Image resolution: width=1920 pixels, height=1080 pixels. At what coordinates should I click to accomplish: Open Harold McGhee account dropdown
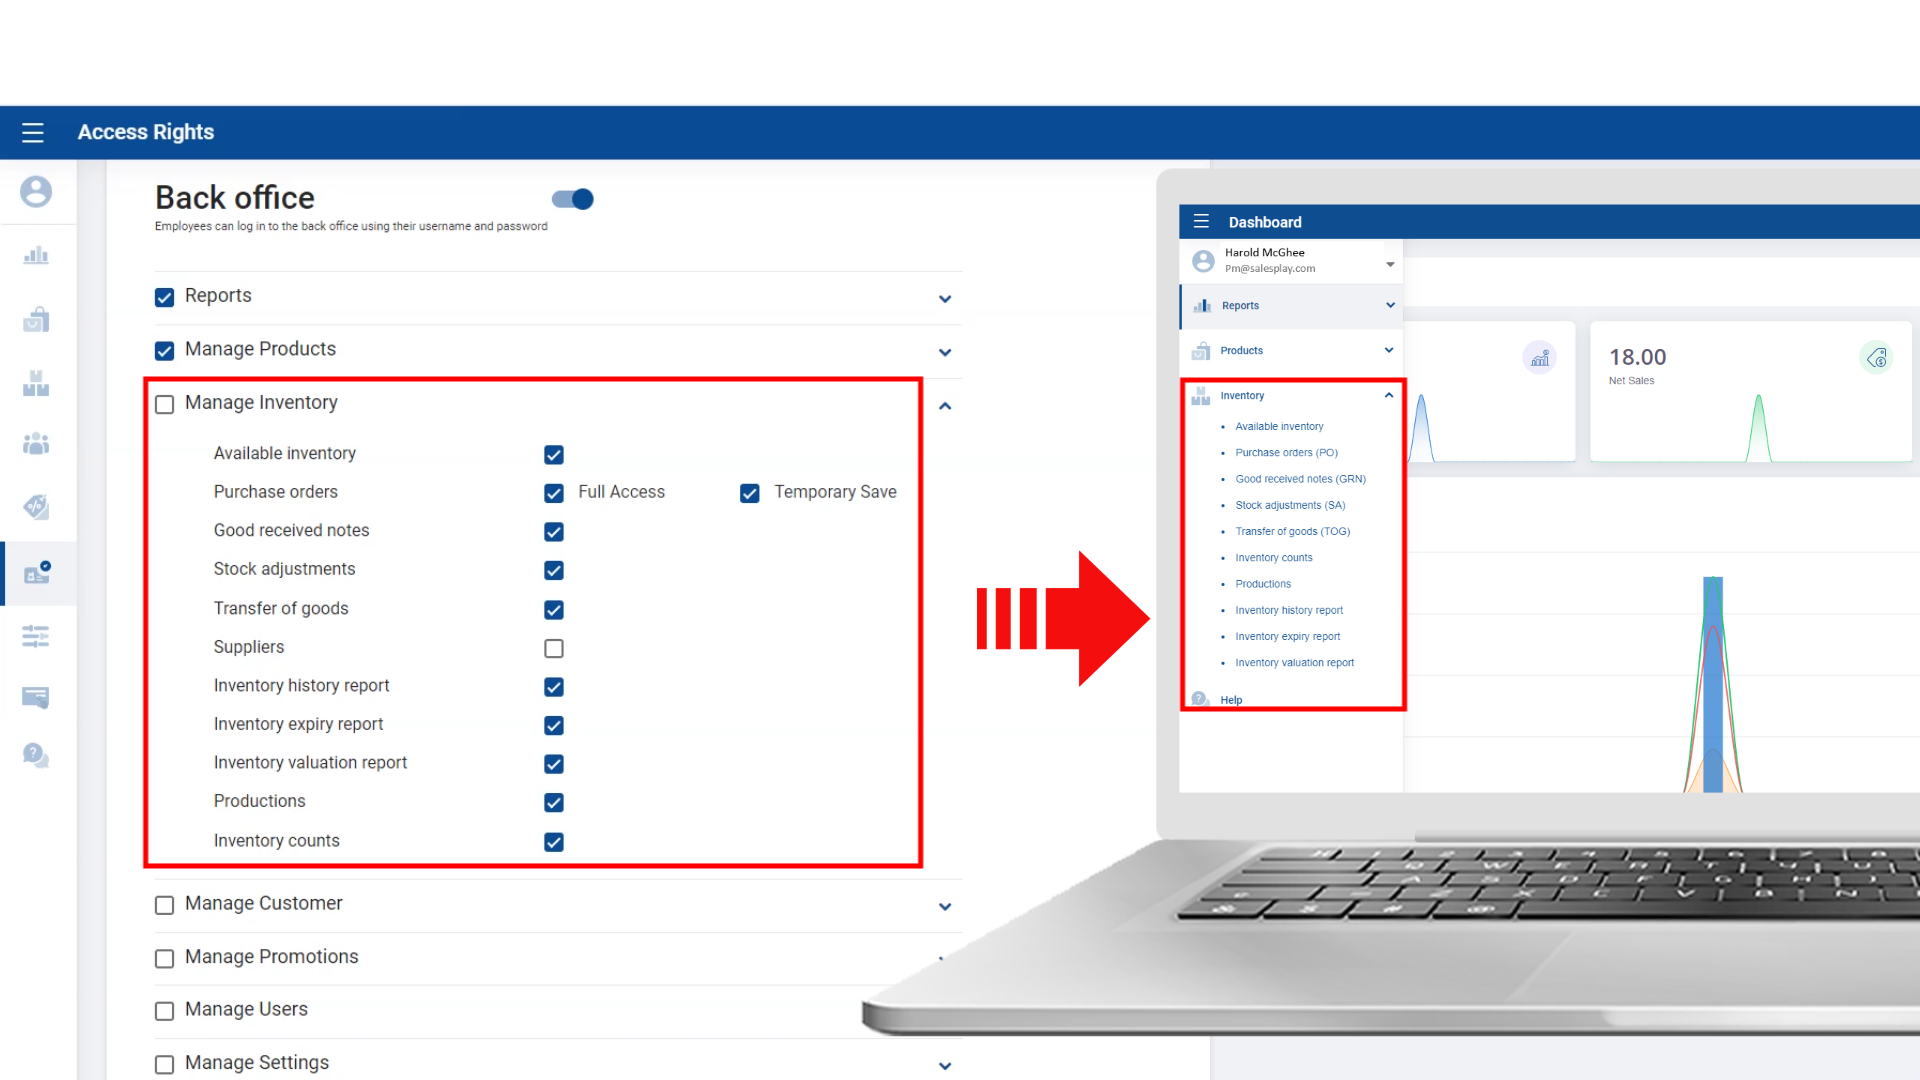1390,265
